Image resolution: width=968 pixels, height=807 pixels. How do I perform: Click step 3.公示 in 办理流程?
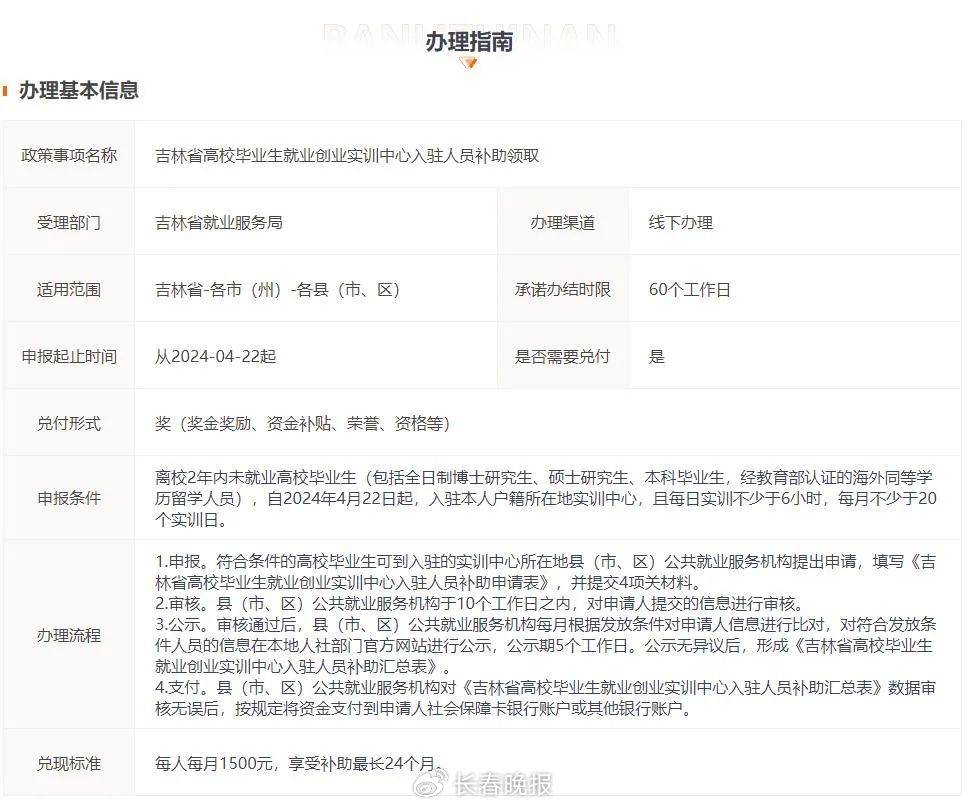pos(546,645)
